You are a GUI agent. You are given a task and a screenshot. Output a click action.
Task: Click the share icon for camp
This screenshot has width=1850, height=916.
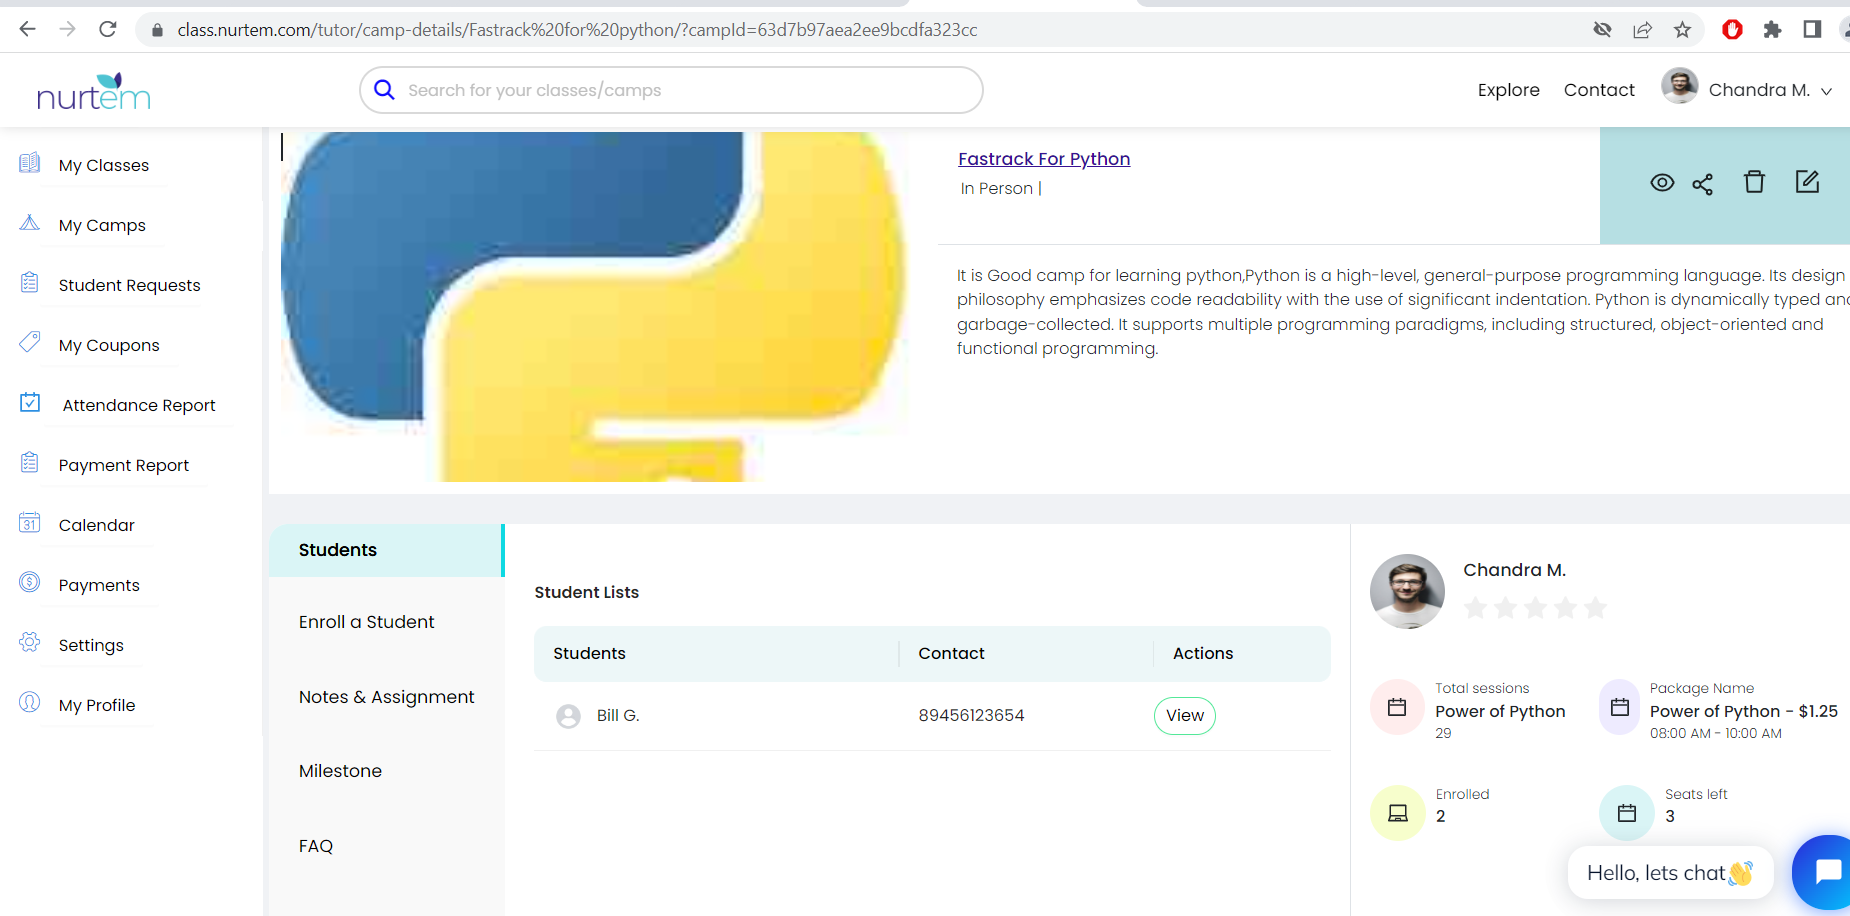(1702, 184)
